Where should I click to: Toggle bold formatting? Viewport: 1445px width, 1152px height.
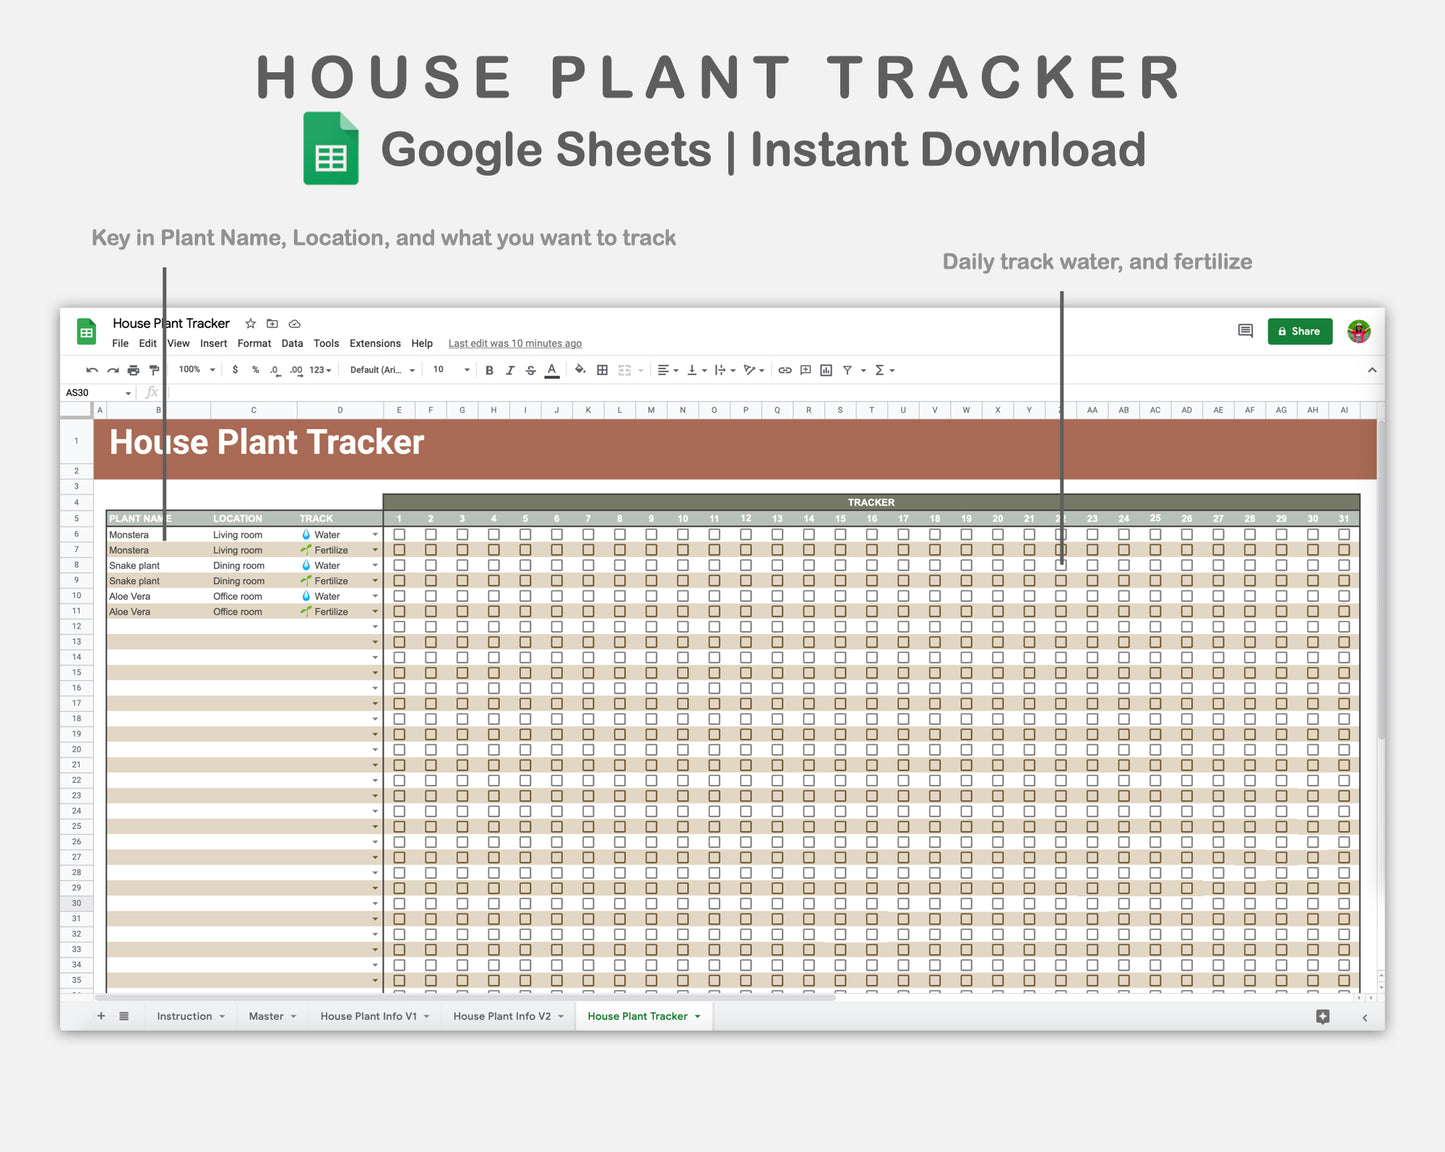coord(489,369)
